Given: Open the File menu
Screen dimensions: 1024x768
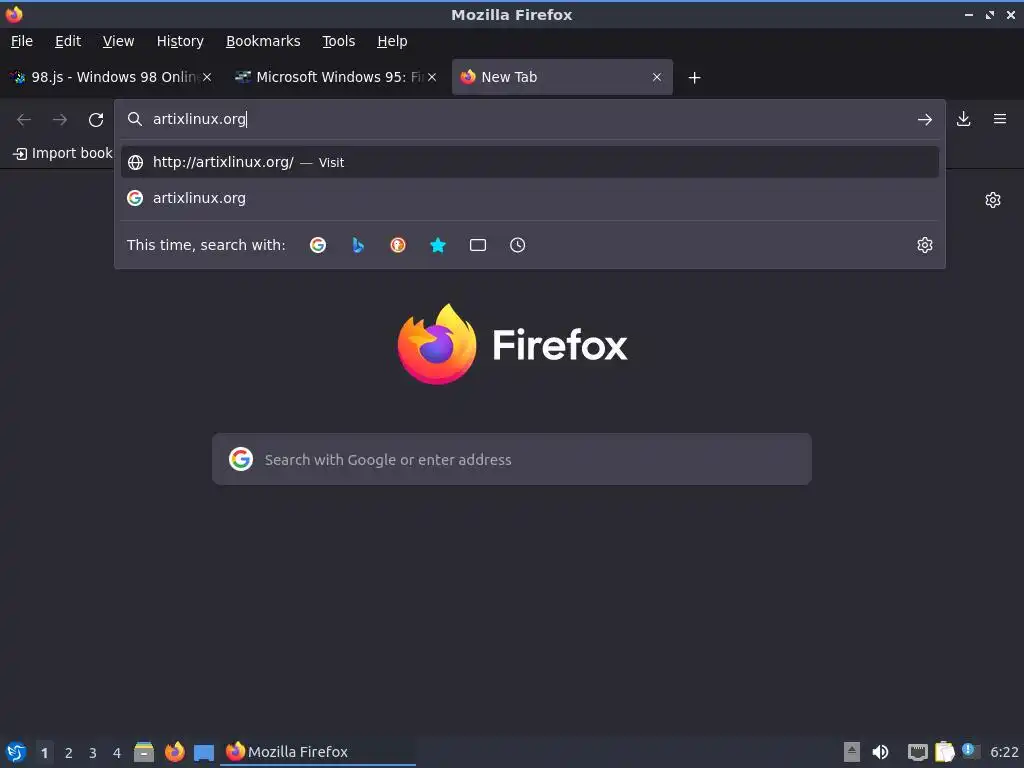Looking at the screenshot, I should coord(22,41).
